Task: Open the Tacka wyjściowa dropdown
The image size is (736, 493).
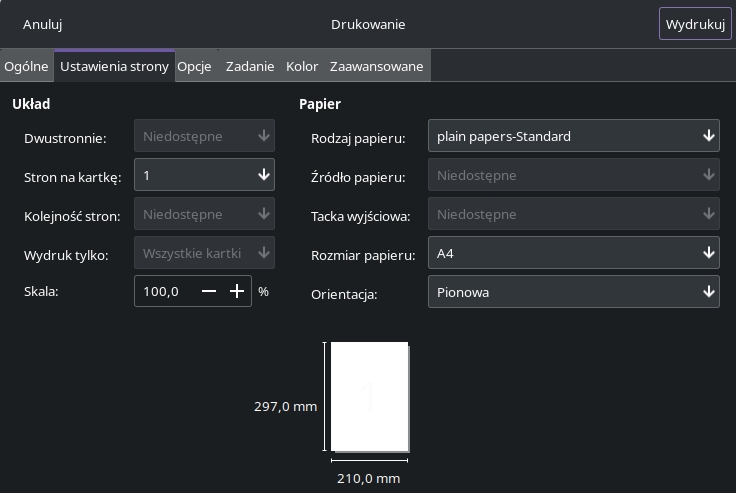Action: pyautogui.click(x=574, y=214)
